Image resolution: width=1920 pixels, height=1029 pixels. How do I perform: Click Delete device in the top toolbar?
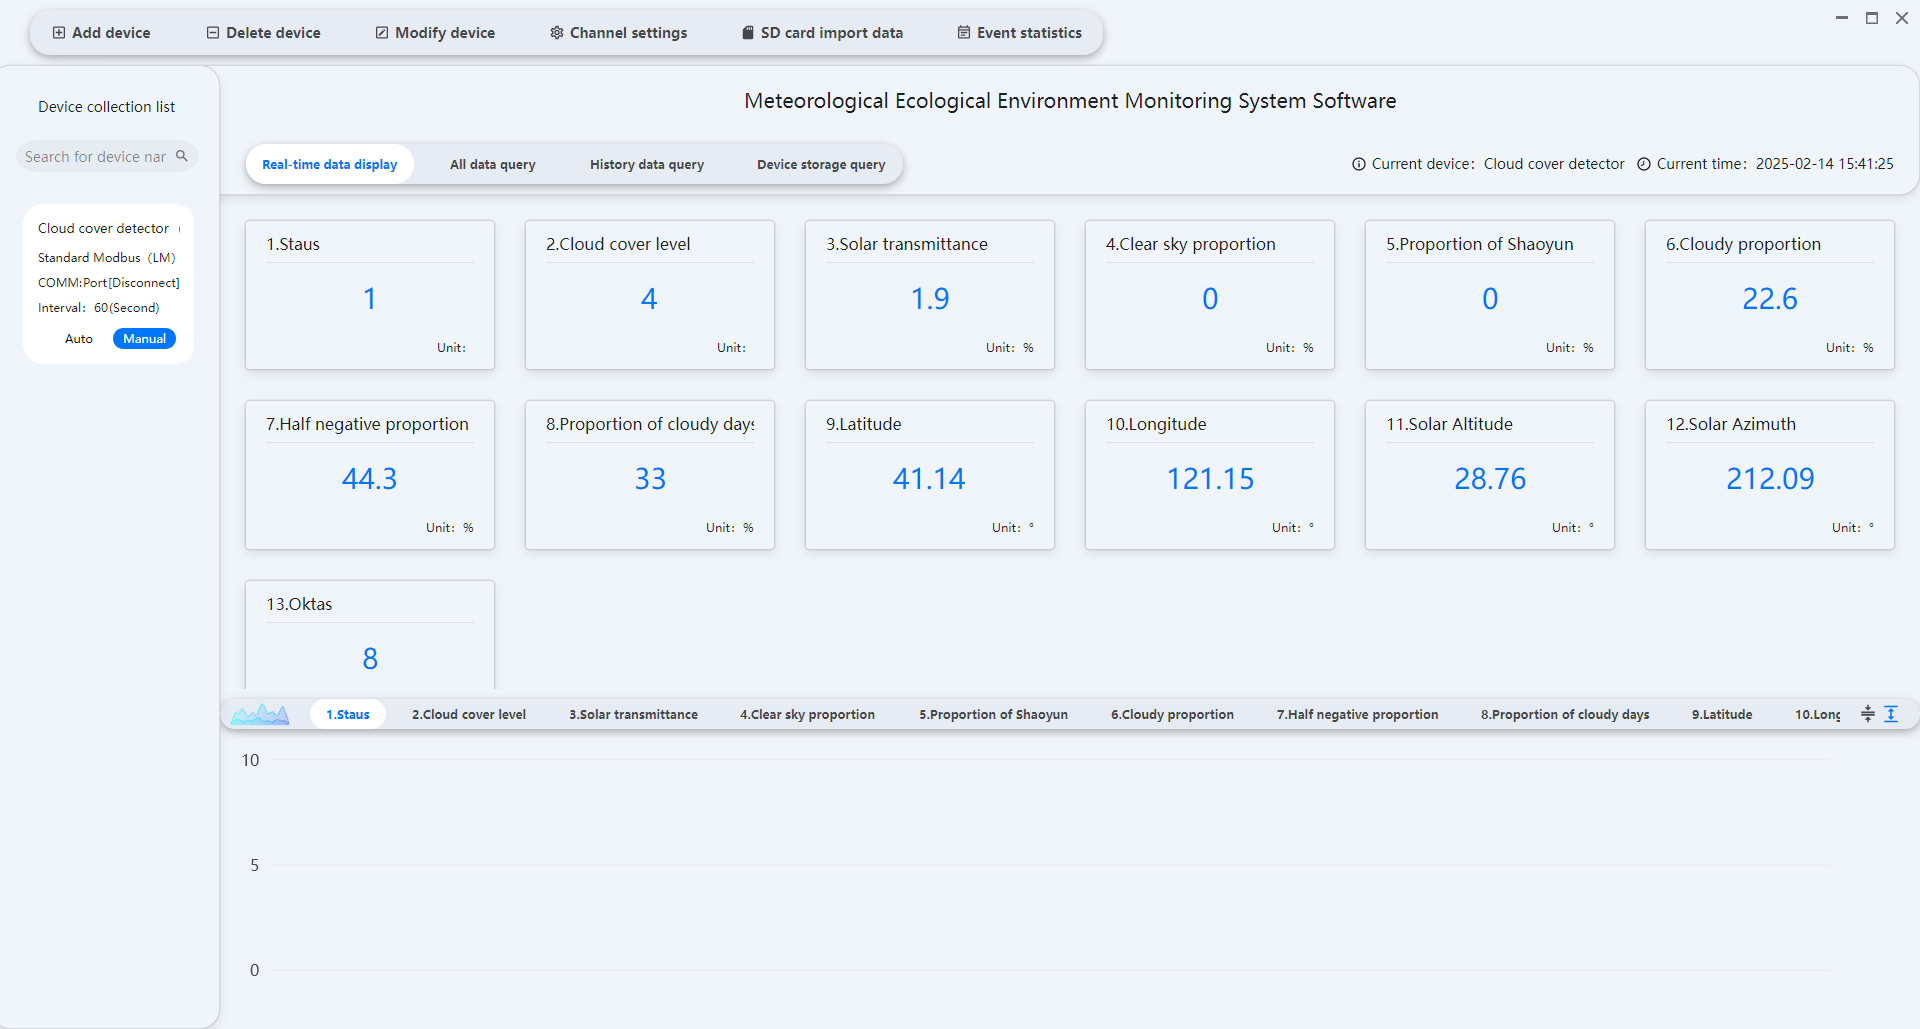(x=263, y=33)
